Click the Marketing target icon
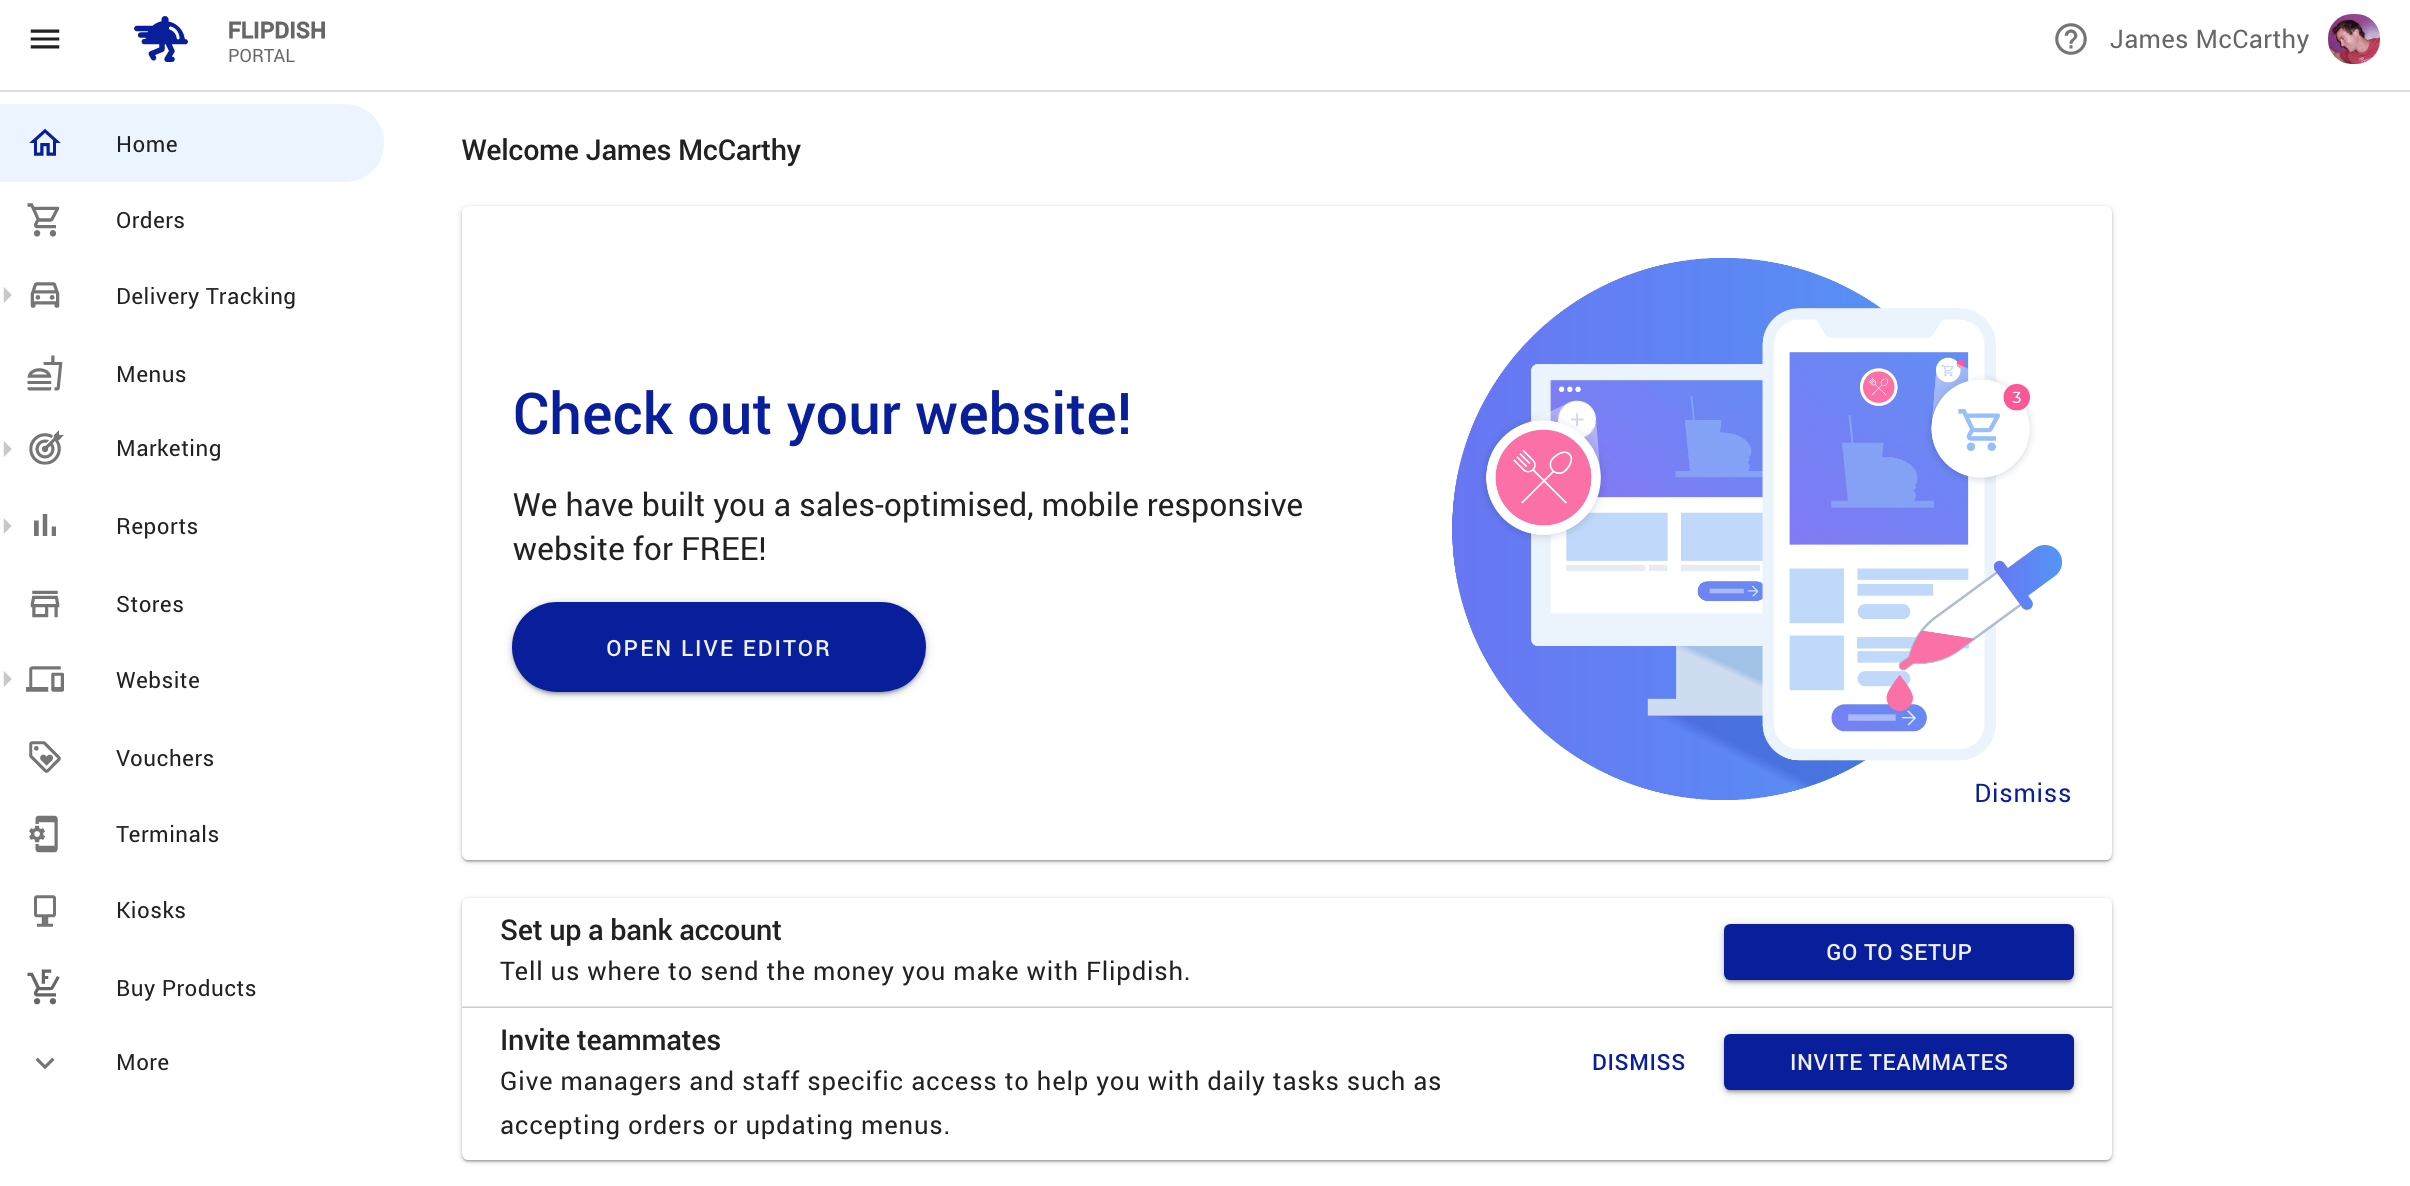Screen dimensions: 2410x1186 [45, 447]
